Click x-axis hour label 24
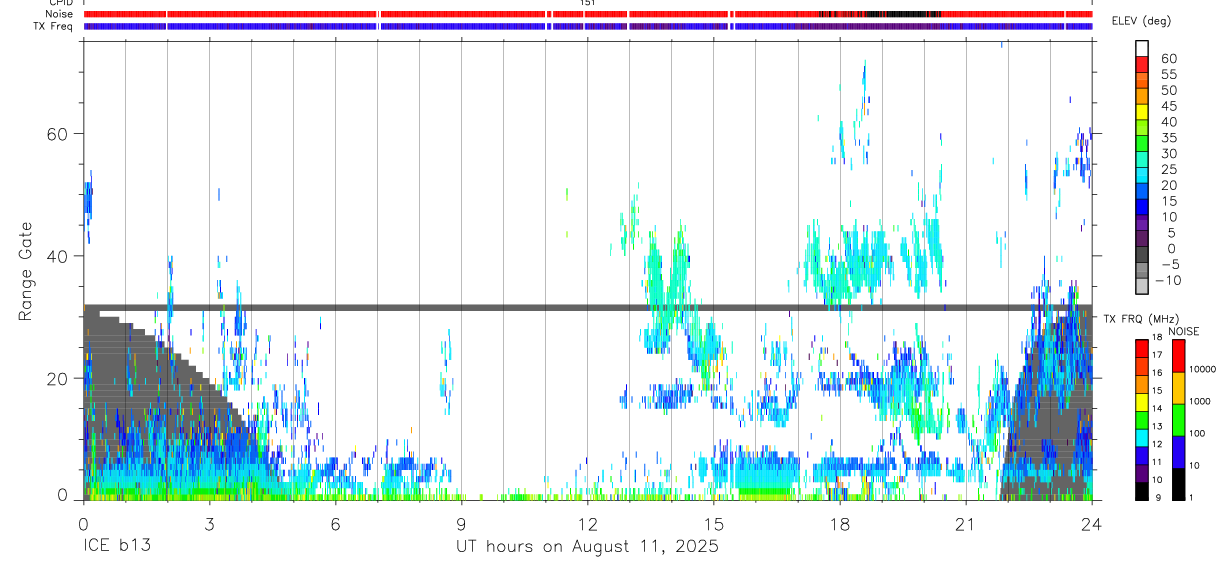 pos(1091,524)
